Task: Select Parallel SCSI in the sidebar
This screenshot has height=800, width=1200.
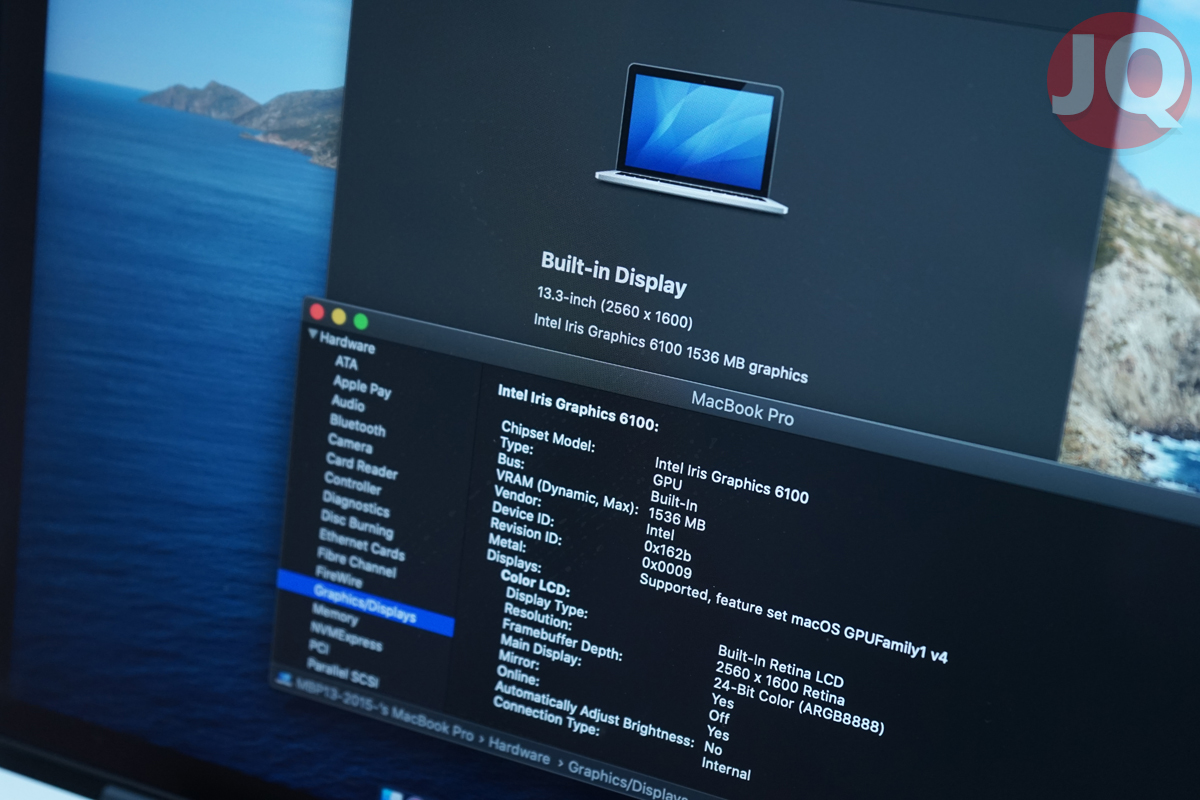Action: (x=341, y=673)
